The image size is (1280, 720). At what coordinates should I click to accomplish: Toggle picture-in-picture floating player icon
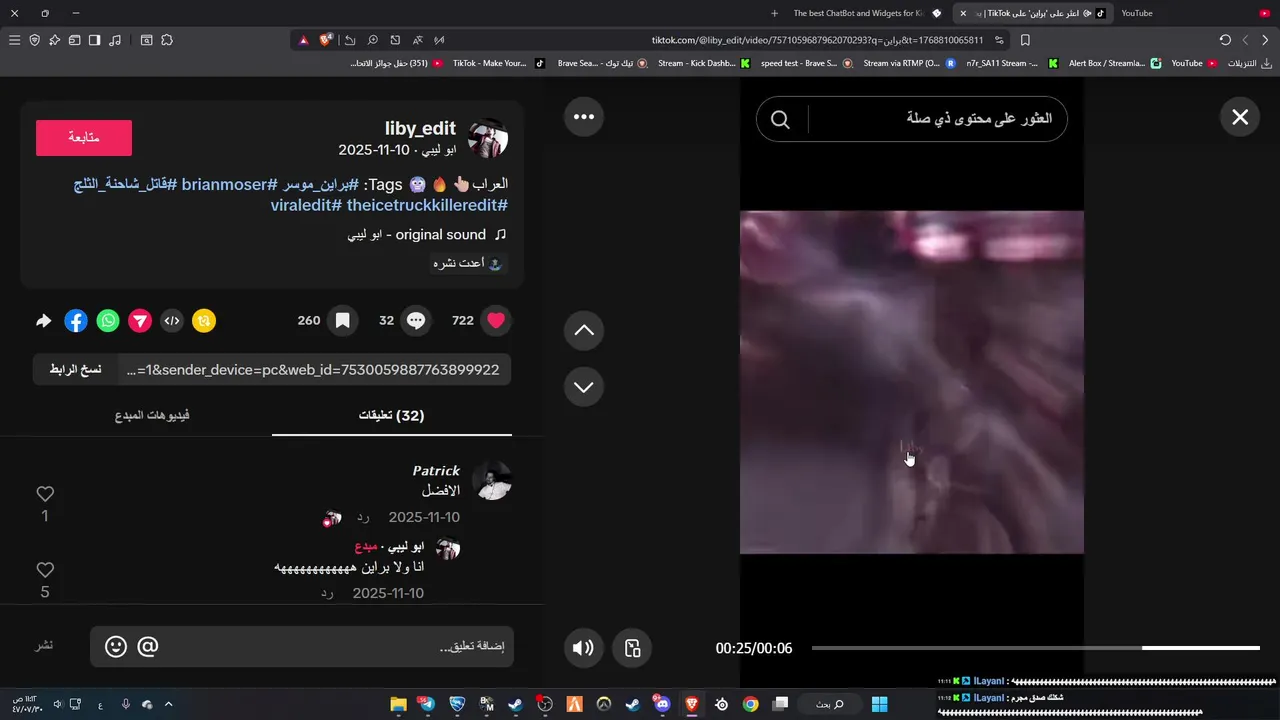[632, 648]
